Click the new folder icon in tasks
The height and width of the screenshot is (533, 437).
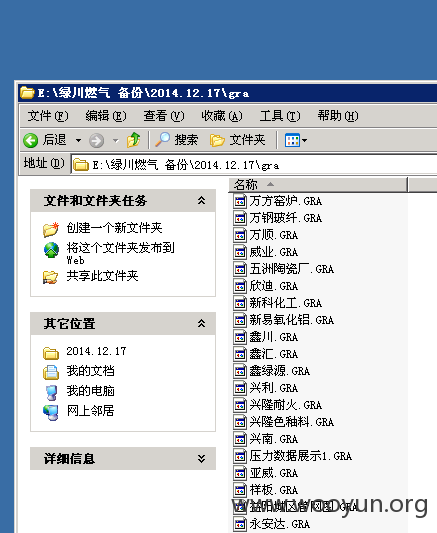(51, 229)
